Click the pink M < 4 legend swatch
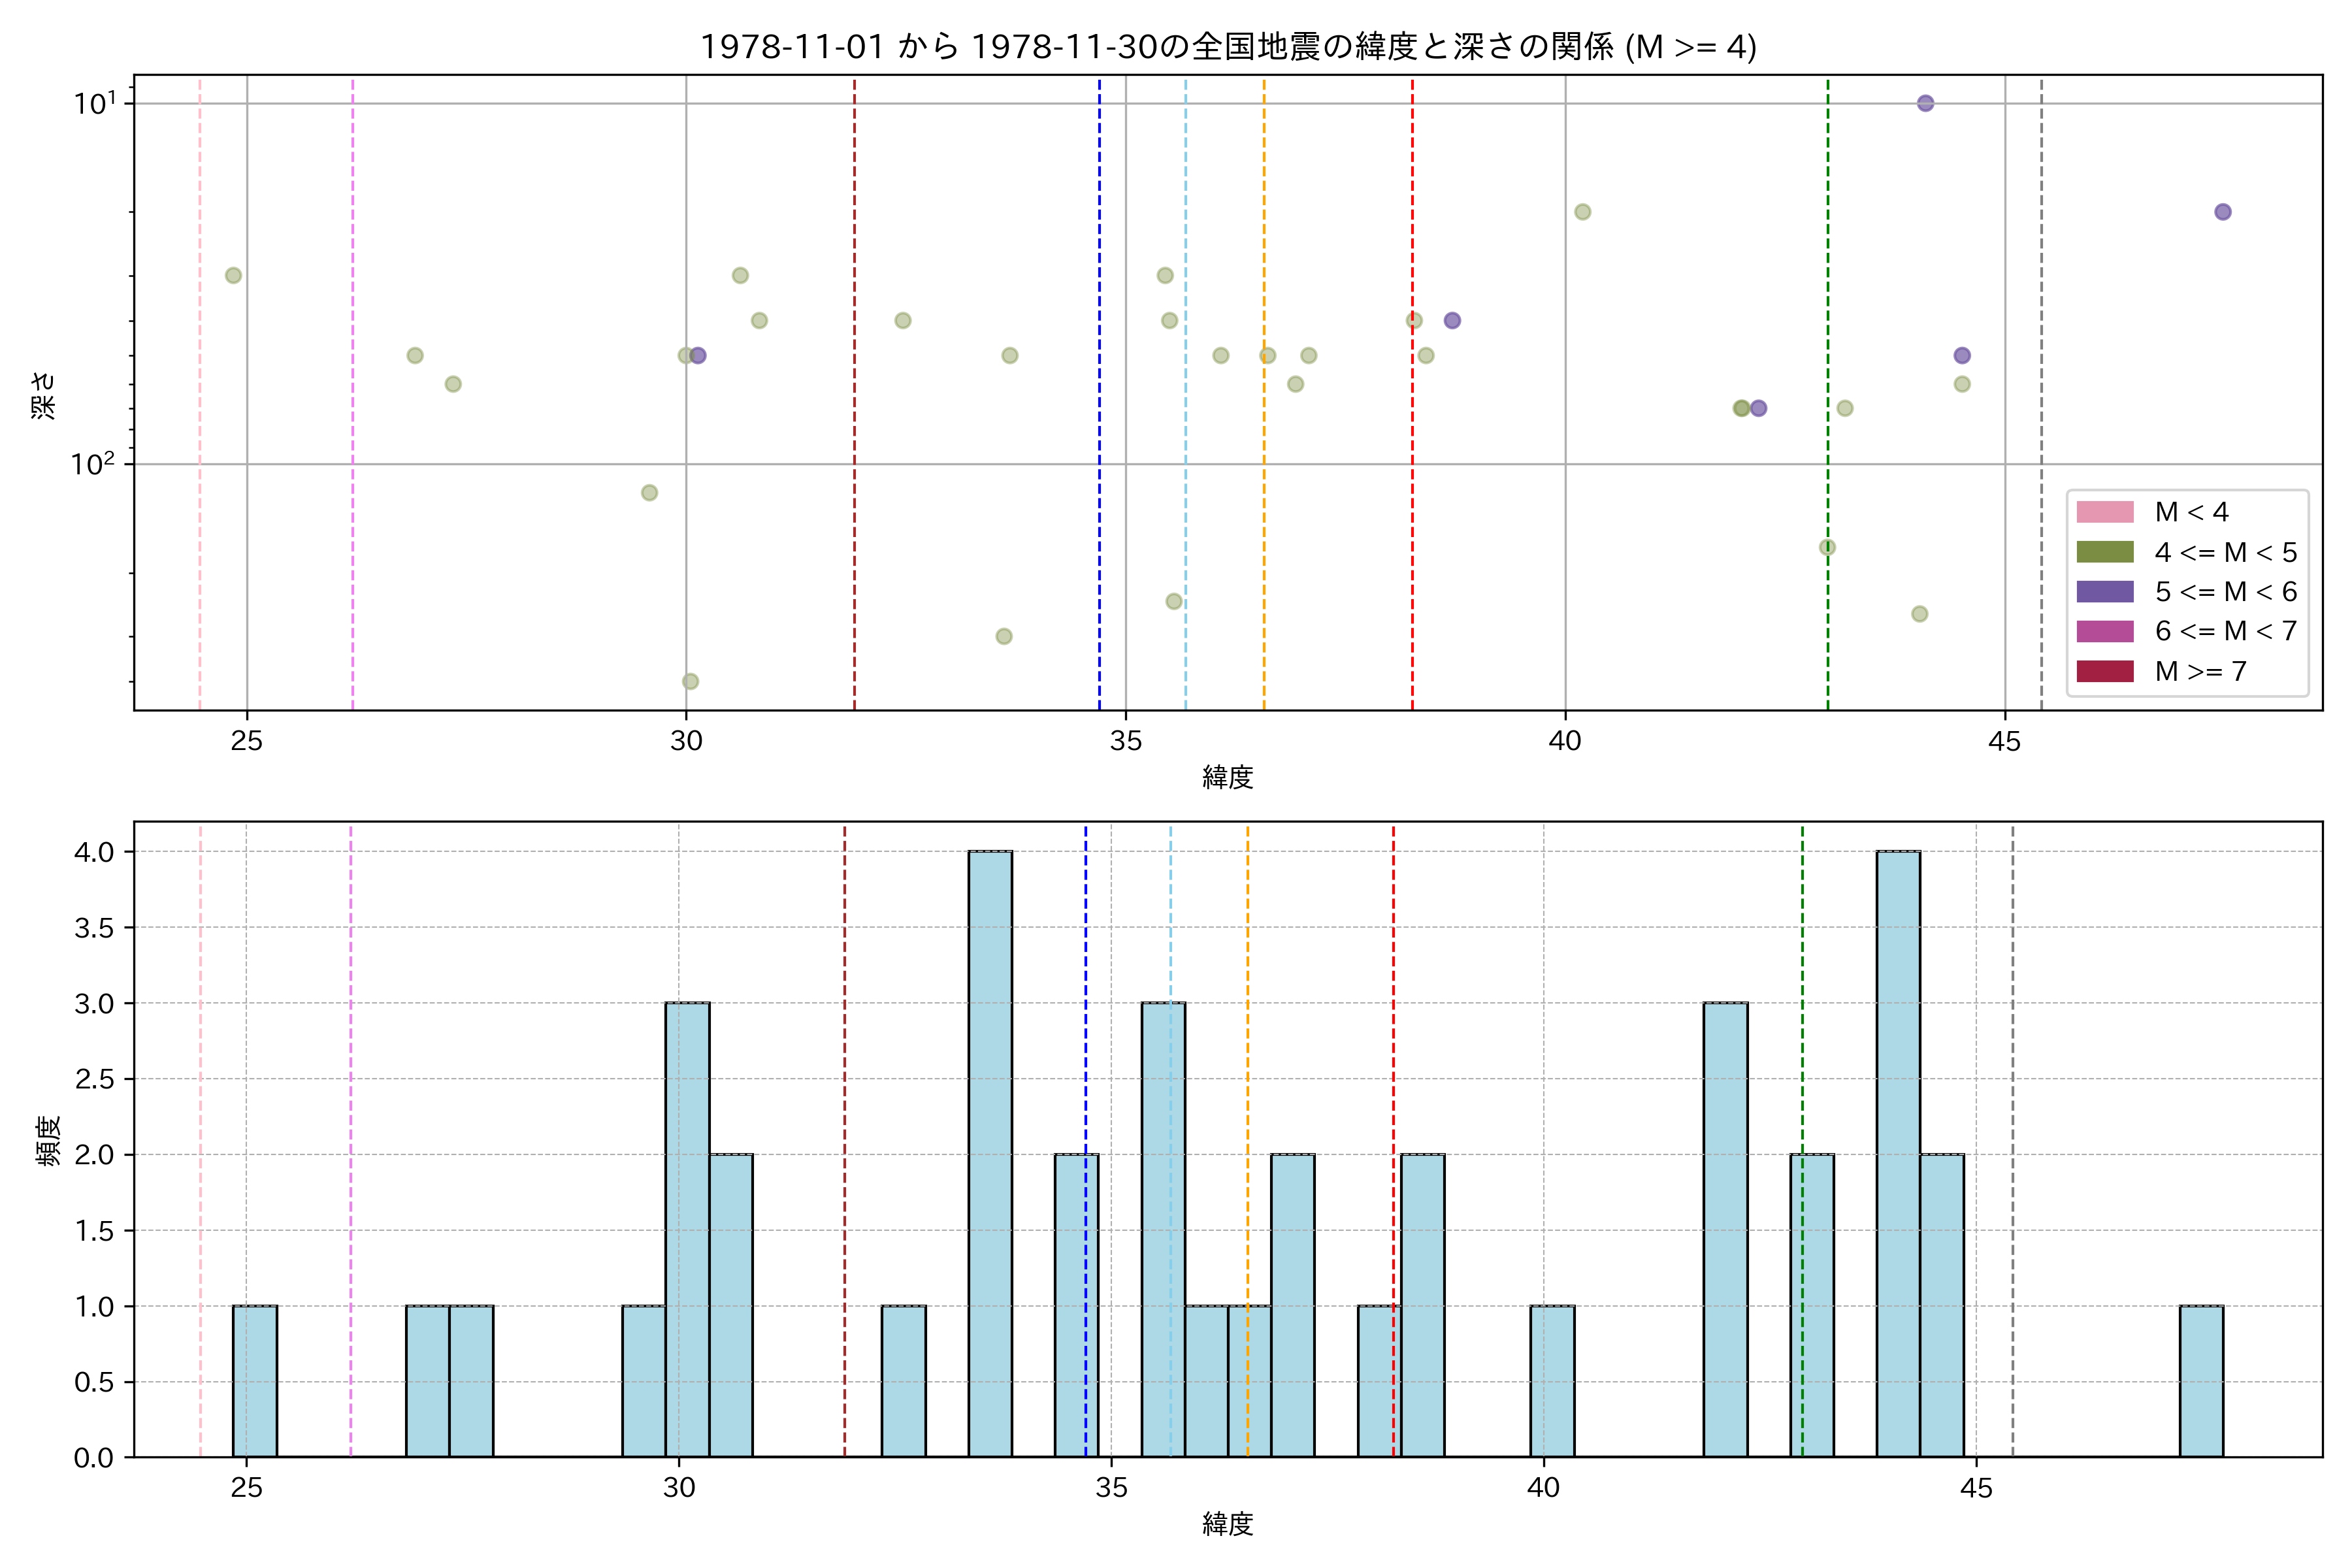Viewport: 2352px width, 1568px height. 2104,512
